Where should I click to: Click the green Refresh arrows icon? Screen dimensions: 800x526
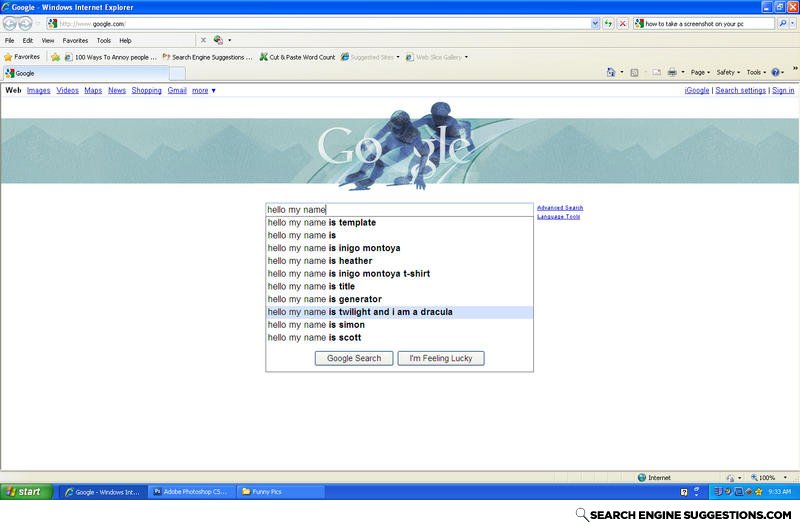[x=608, y=23]
